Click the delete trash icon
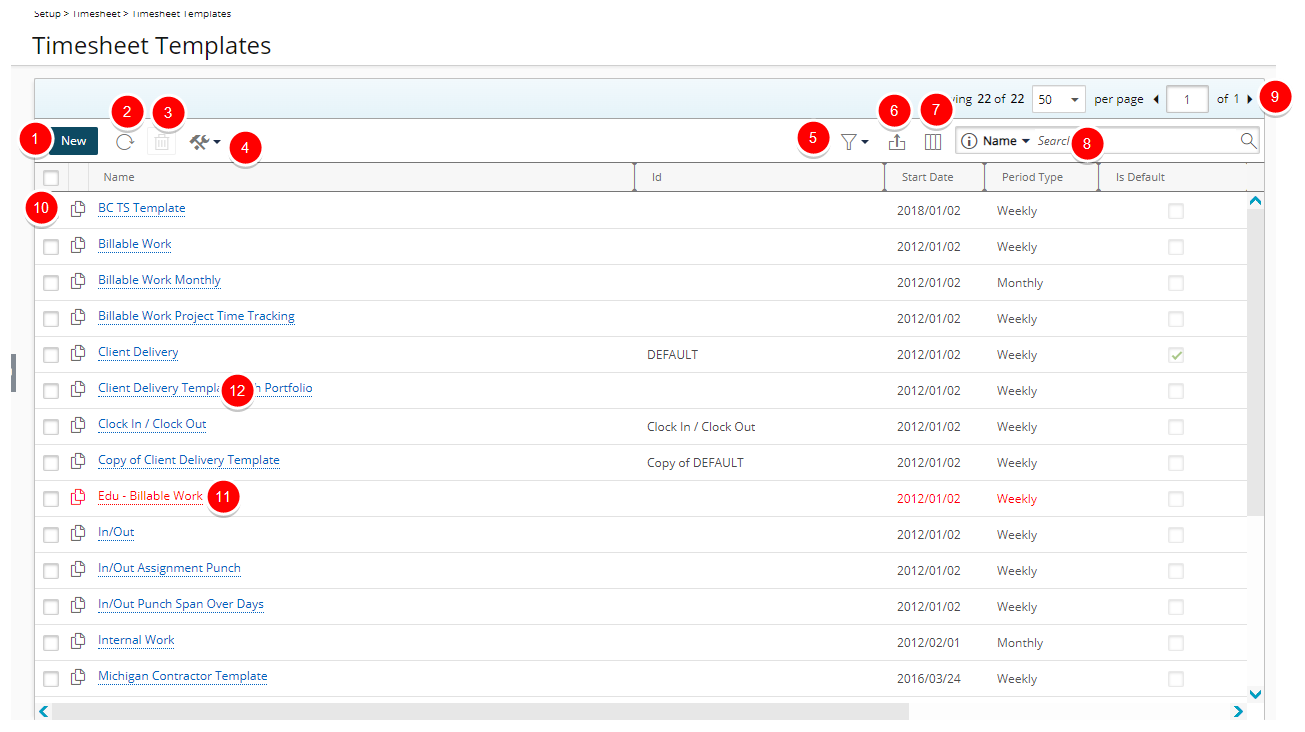The image size is (1305, 732). pyautogui.click(x=162, y=143)
